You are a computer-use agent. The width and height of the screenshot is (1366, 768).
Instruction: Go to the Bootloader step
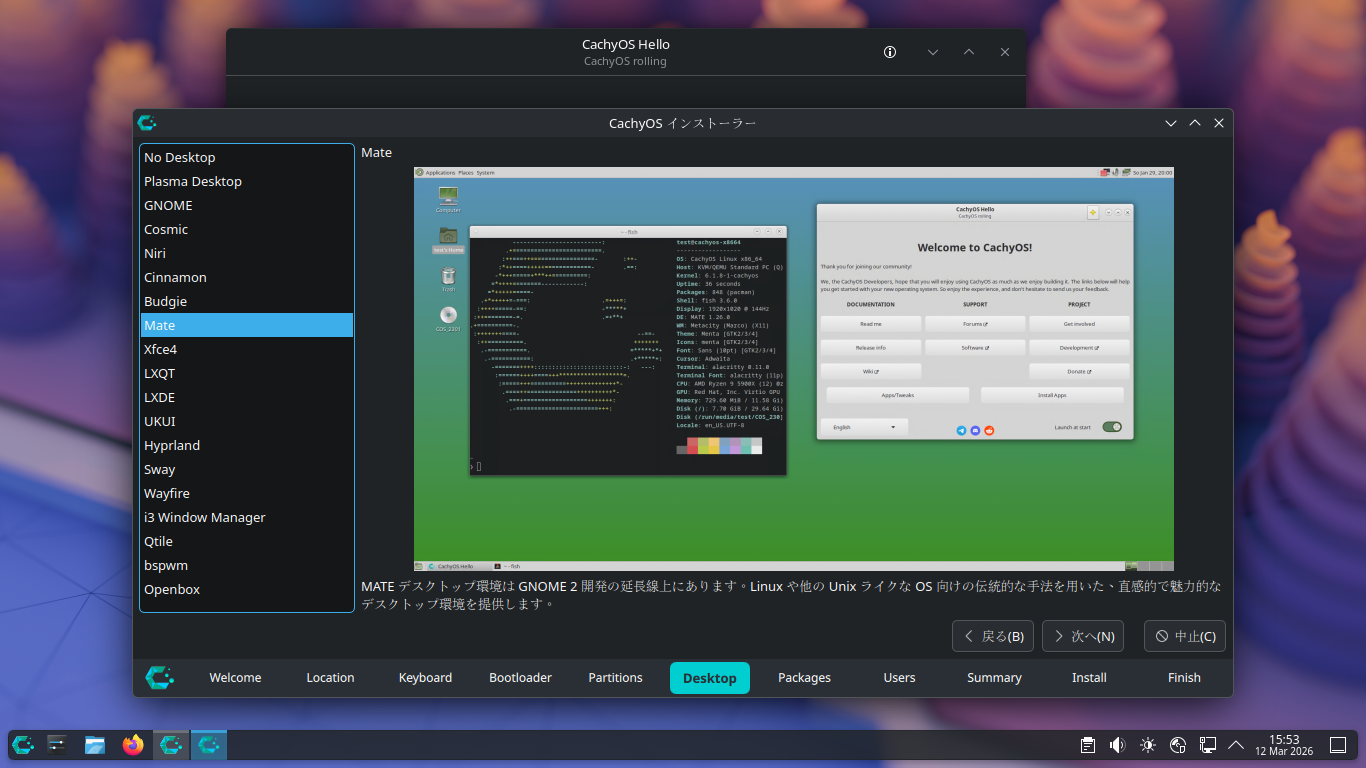coord(520,678)
